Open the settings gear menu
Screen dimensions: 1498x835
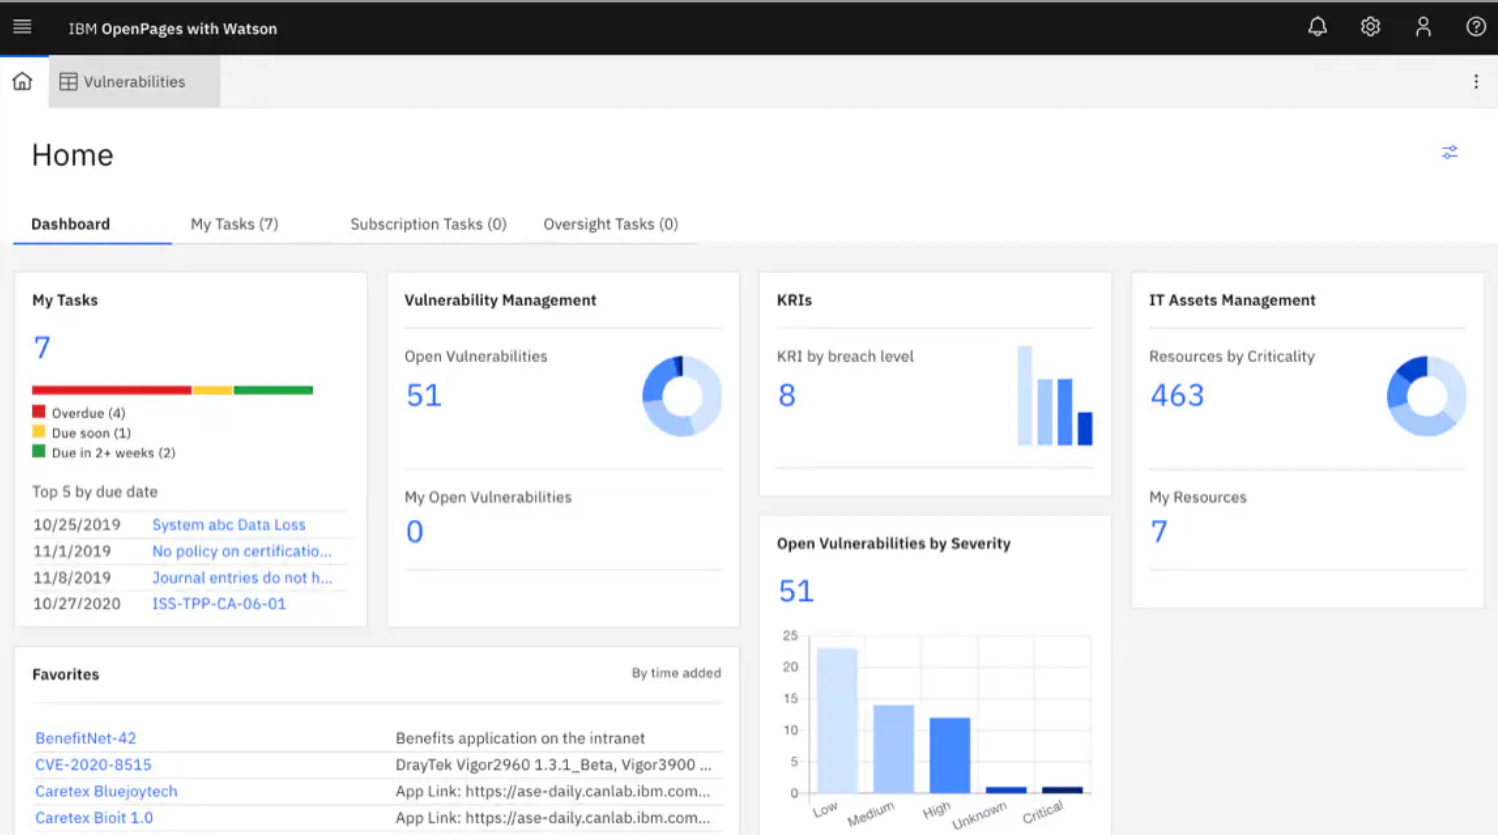(1370, 27)
